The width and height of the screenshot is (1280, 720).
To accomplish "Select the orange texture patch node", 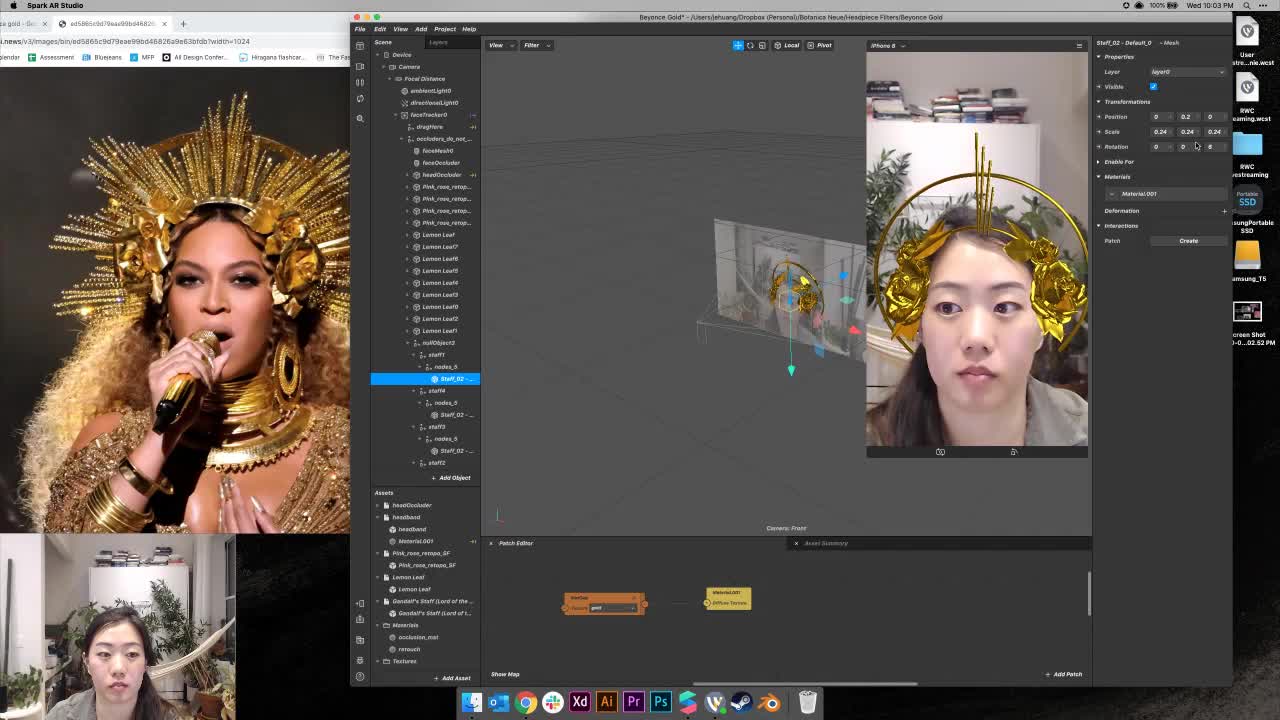I will click(x=604, y=603).
